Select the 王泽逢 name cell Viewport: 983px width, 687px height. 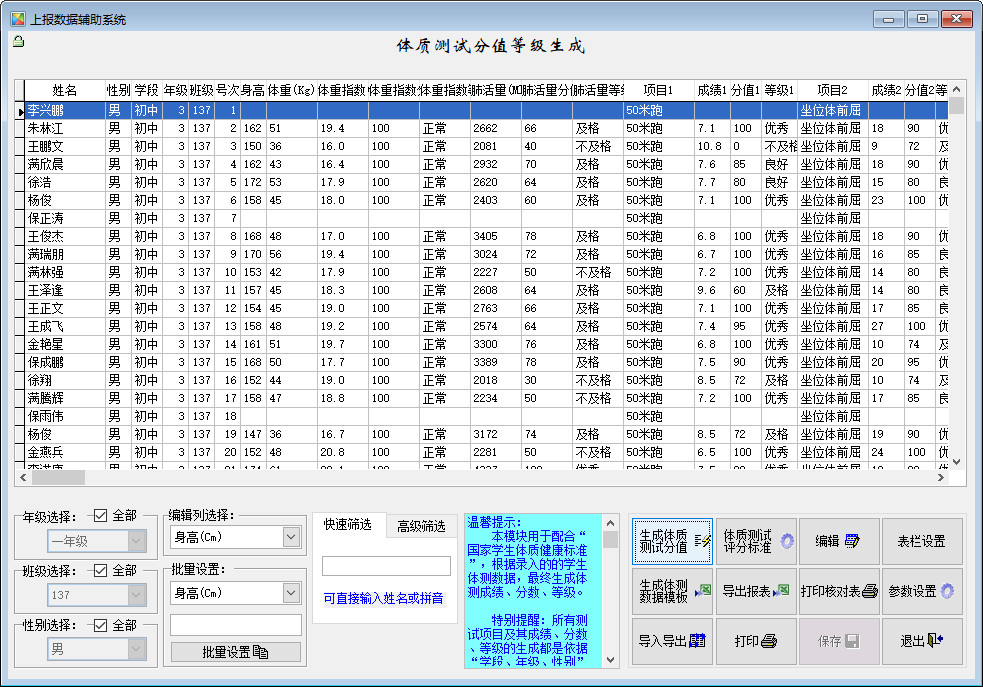(65, 291)
